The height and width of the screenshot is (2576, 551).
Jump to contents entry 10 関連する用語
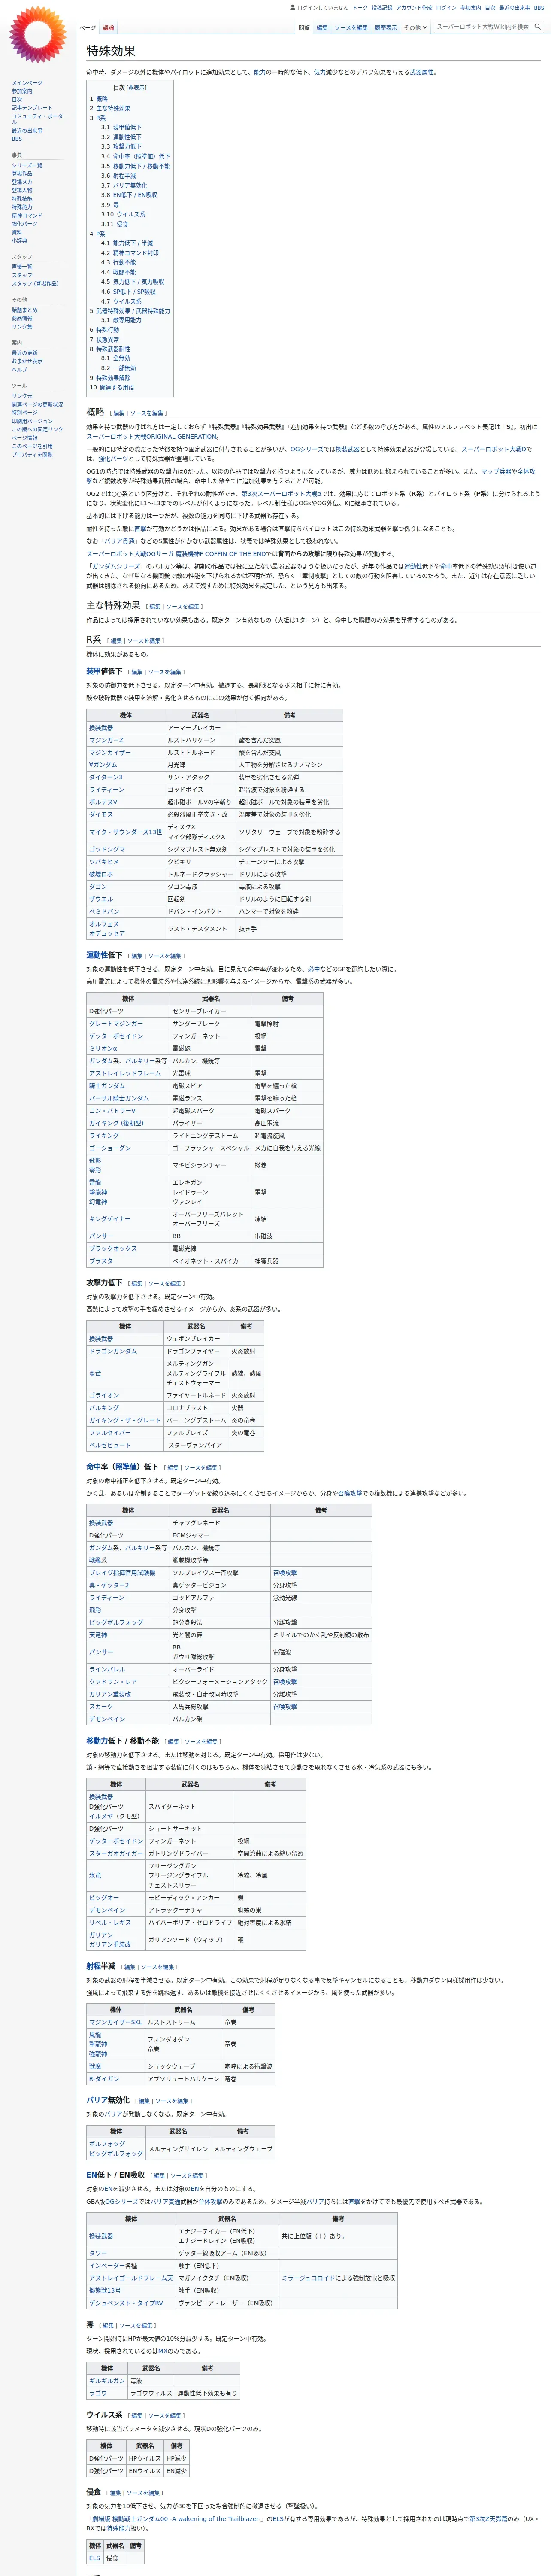(x=112, y=387)
